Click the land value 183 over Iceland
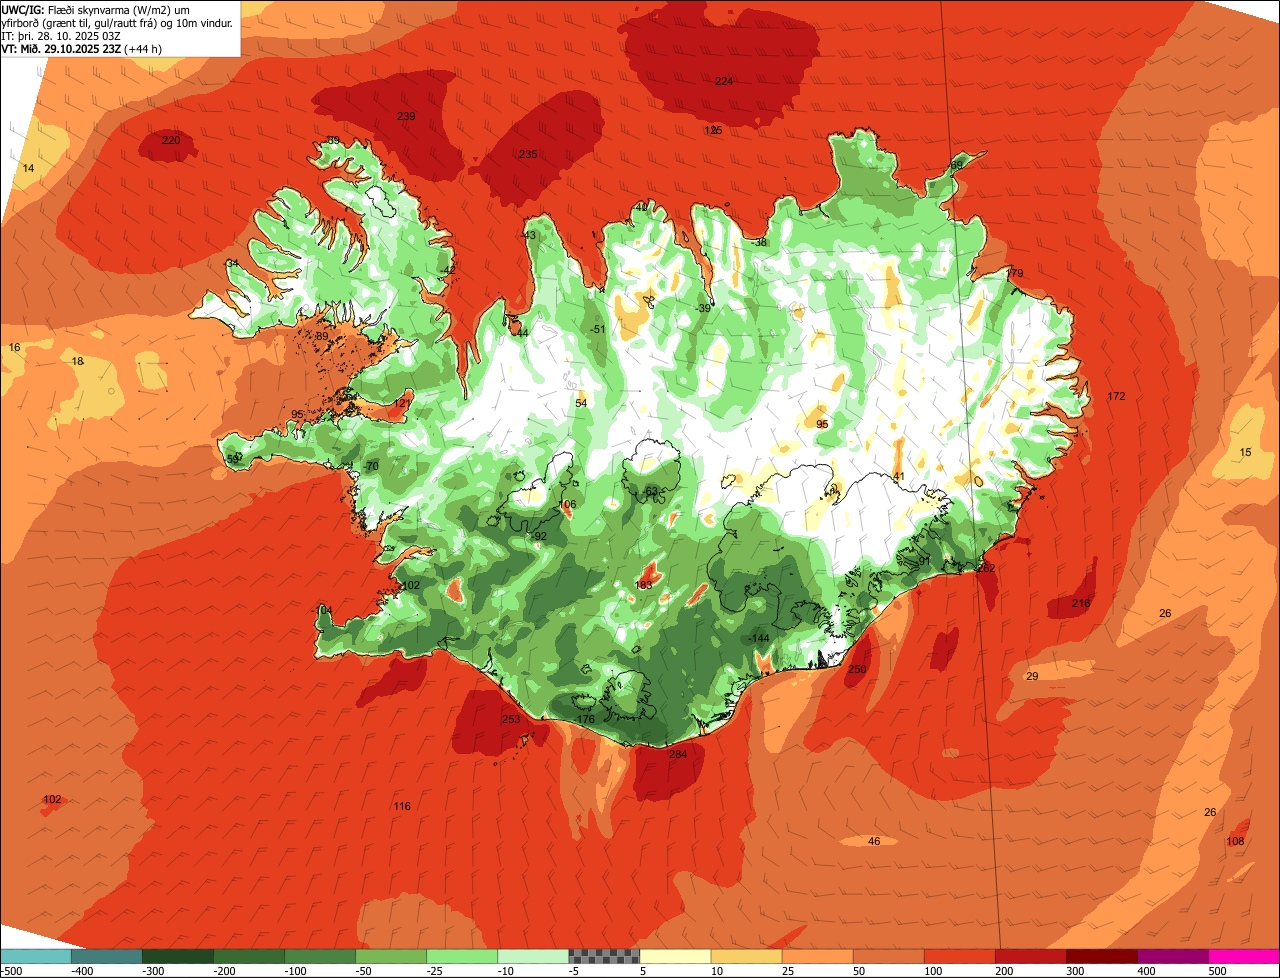Image resolution: width=1280 pixels, height=978 pixels. [644, 585]
